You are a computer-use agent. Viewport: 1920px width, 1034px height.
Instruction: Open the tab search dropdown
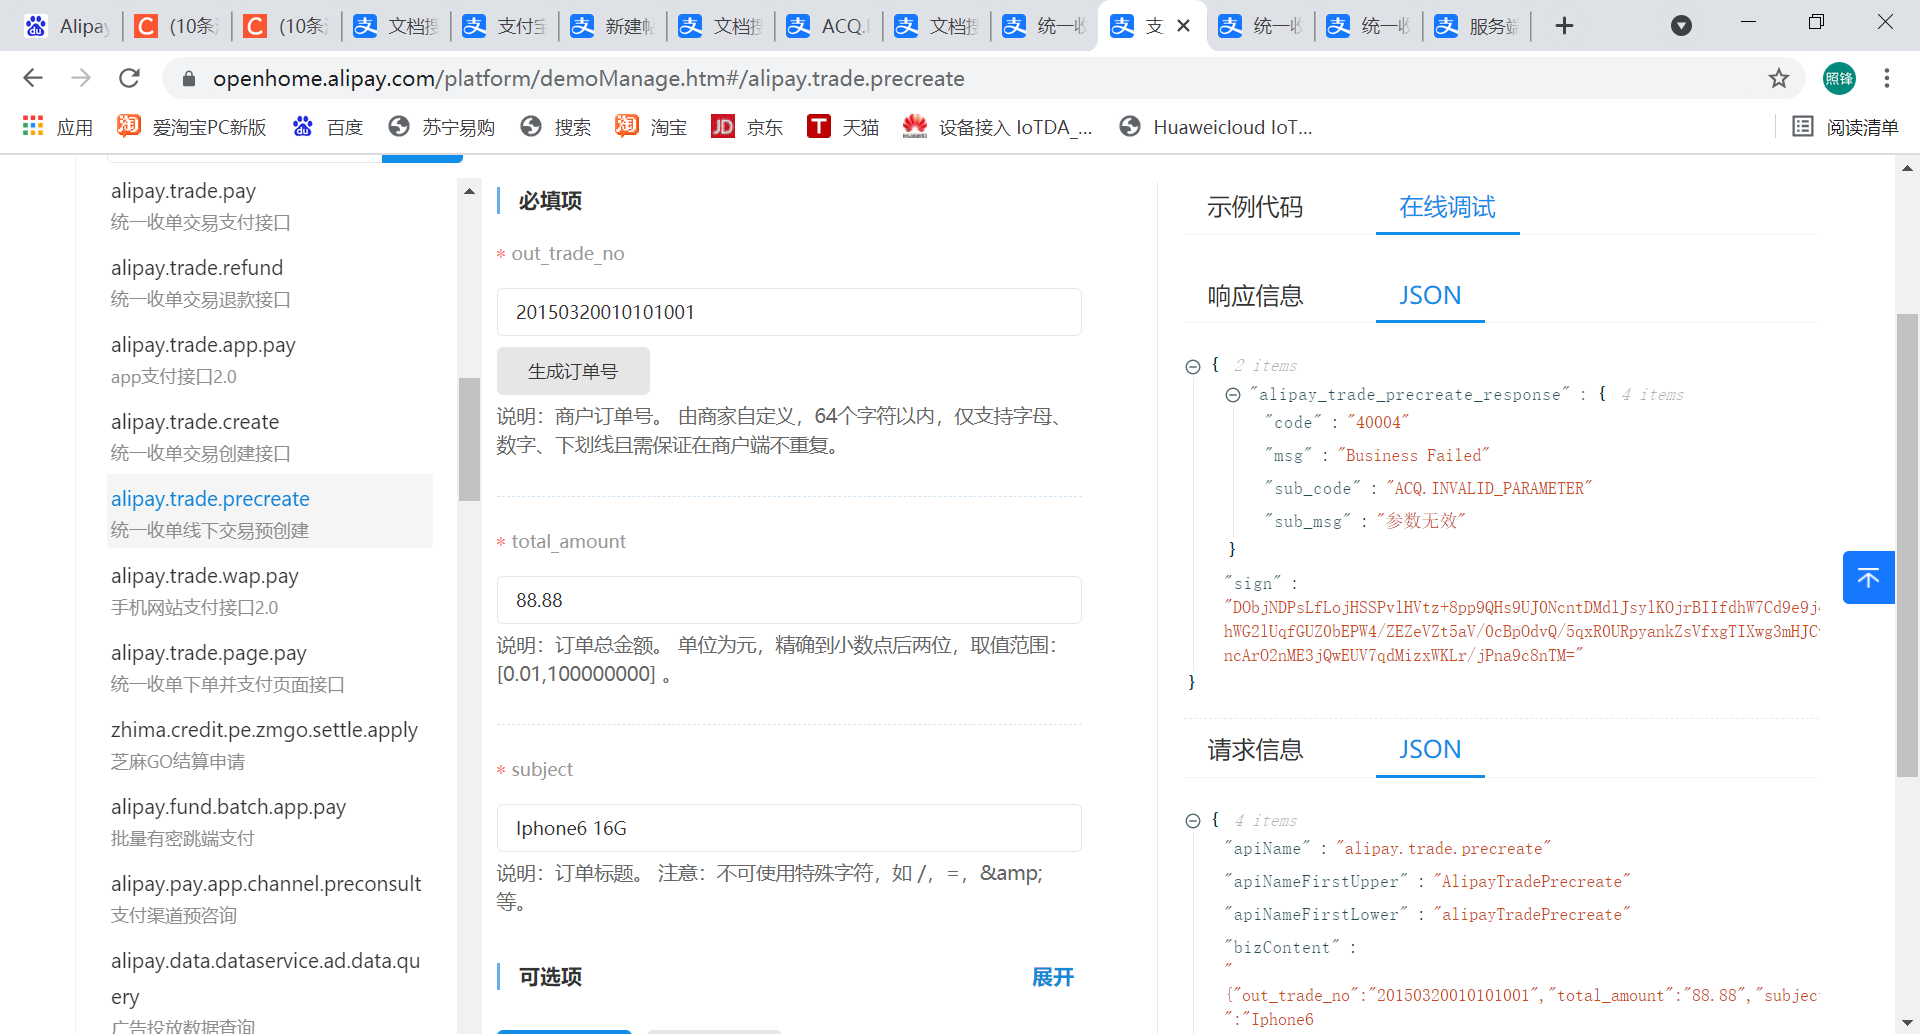click(x=1681, y=26)
